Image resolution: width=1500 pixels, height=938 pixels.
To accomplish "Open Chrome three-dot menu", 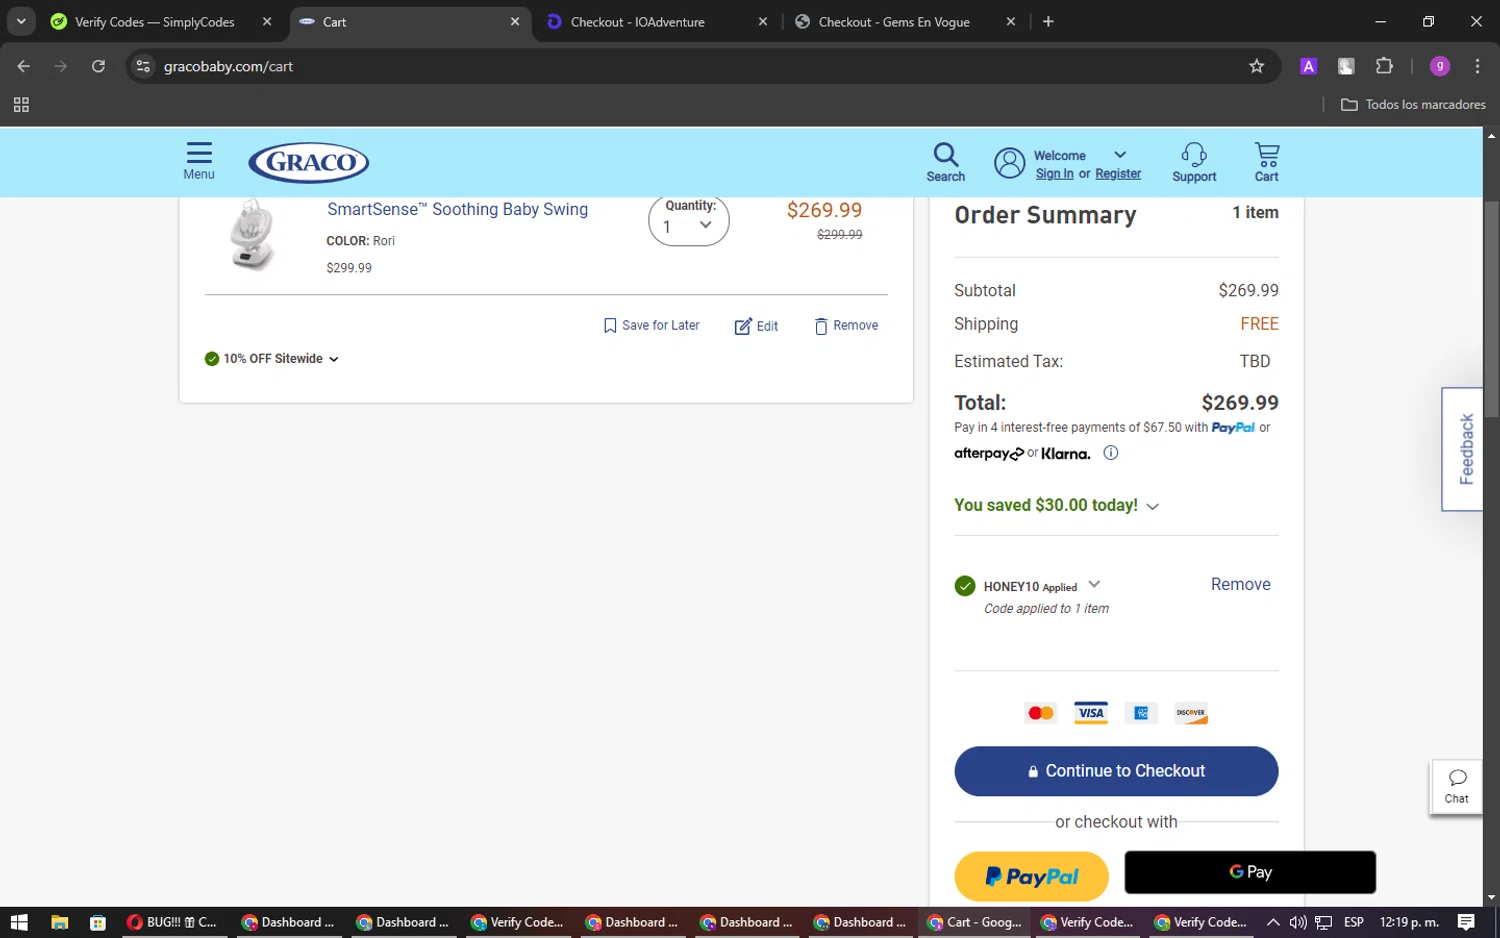I will pos(1477,66).
